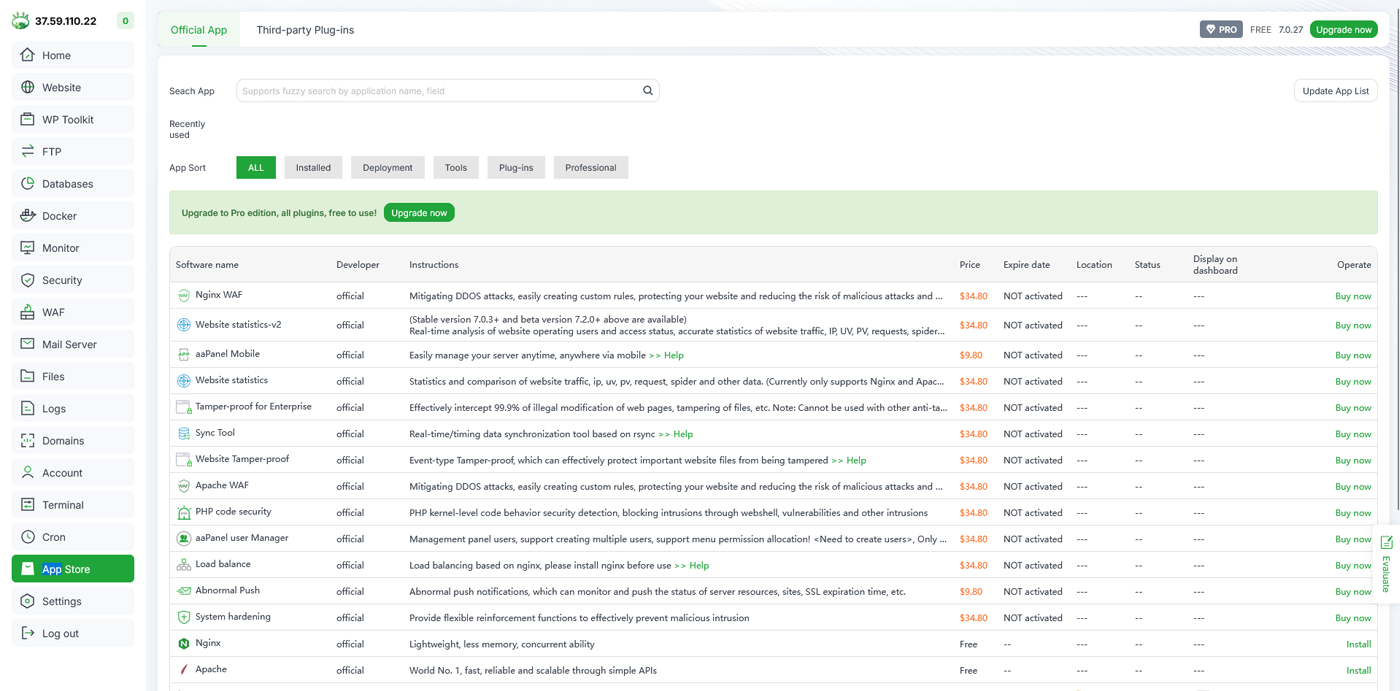Open the Settings menu item
Image resolution: width=1400 pixels, height=691 pixels.
click(61, 601)
